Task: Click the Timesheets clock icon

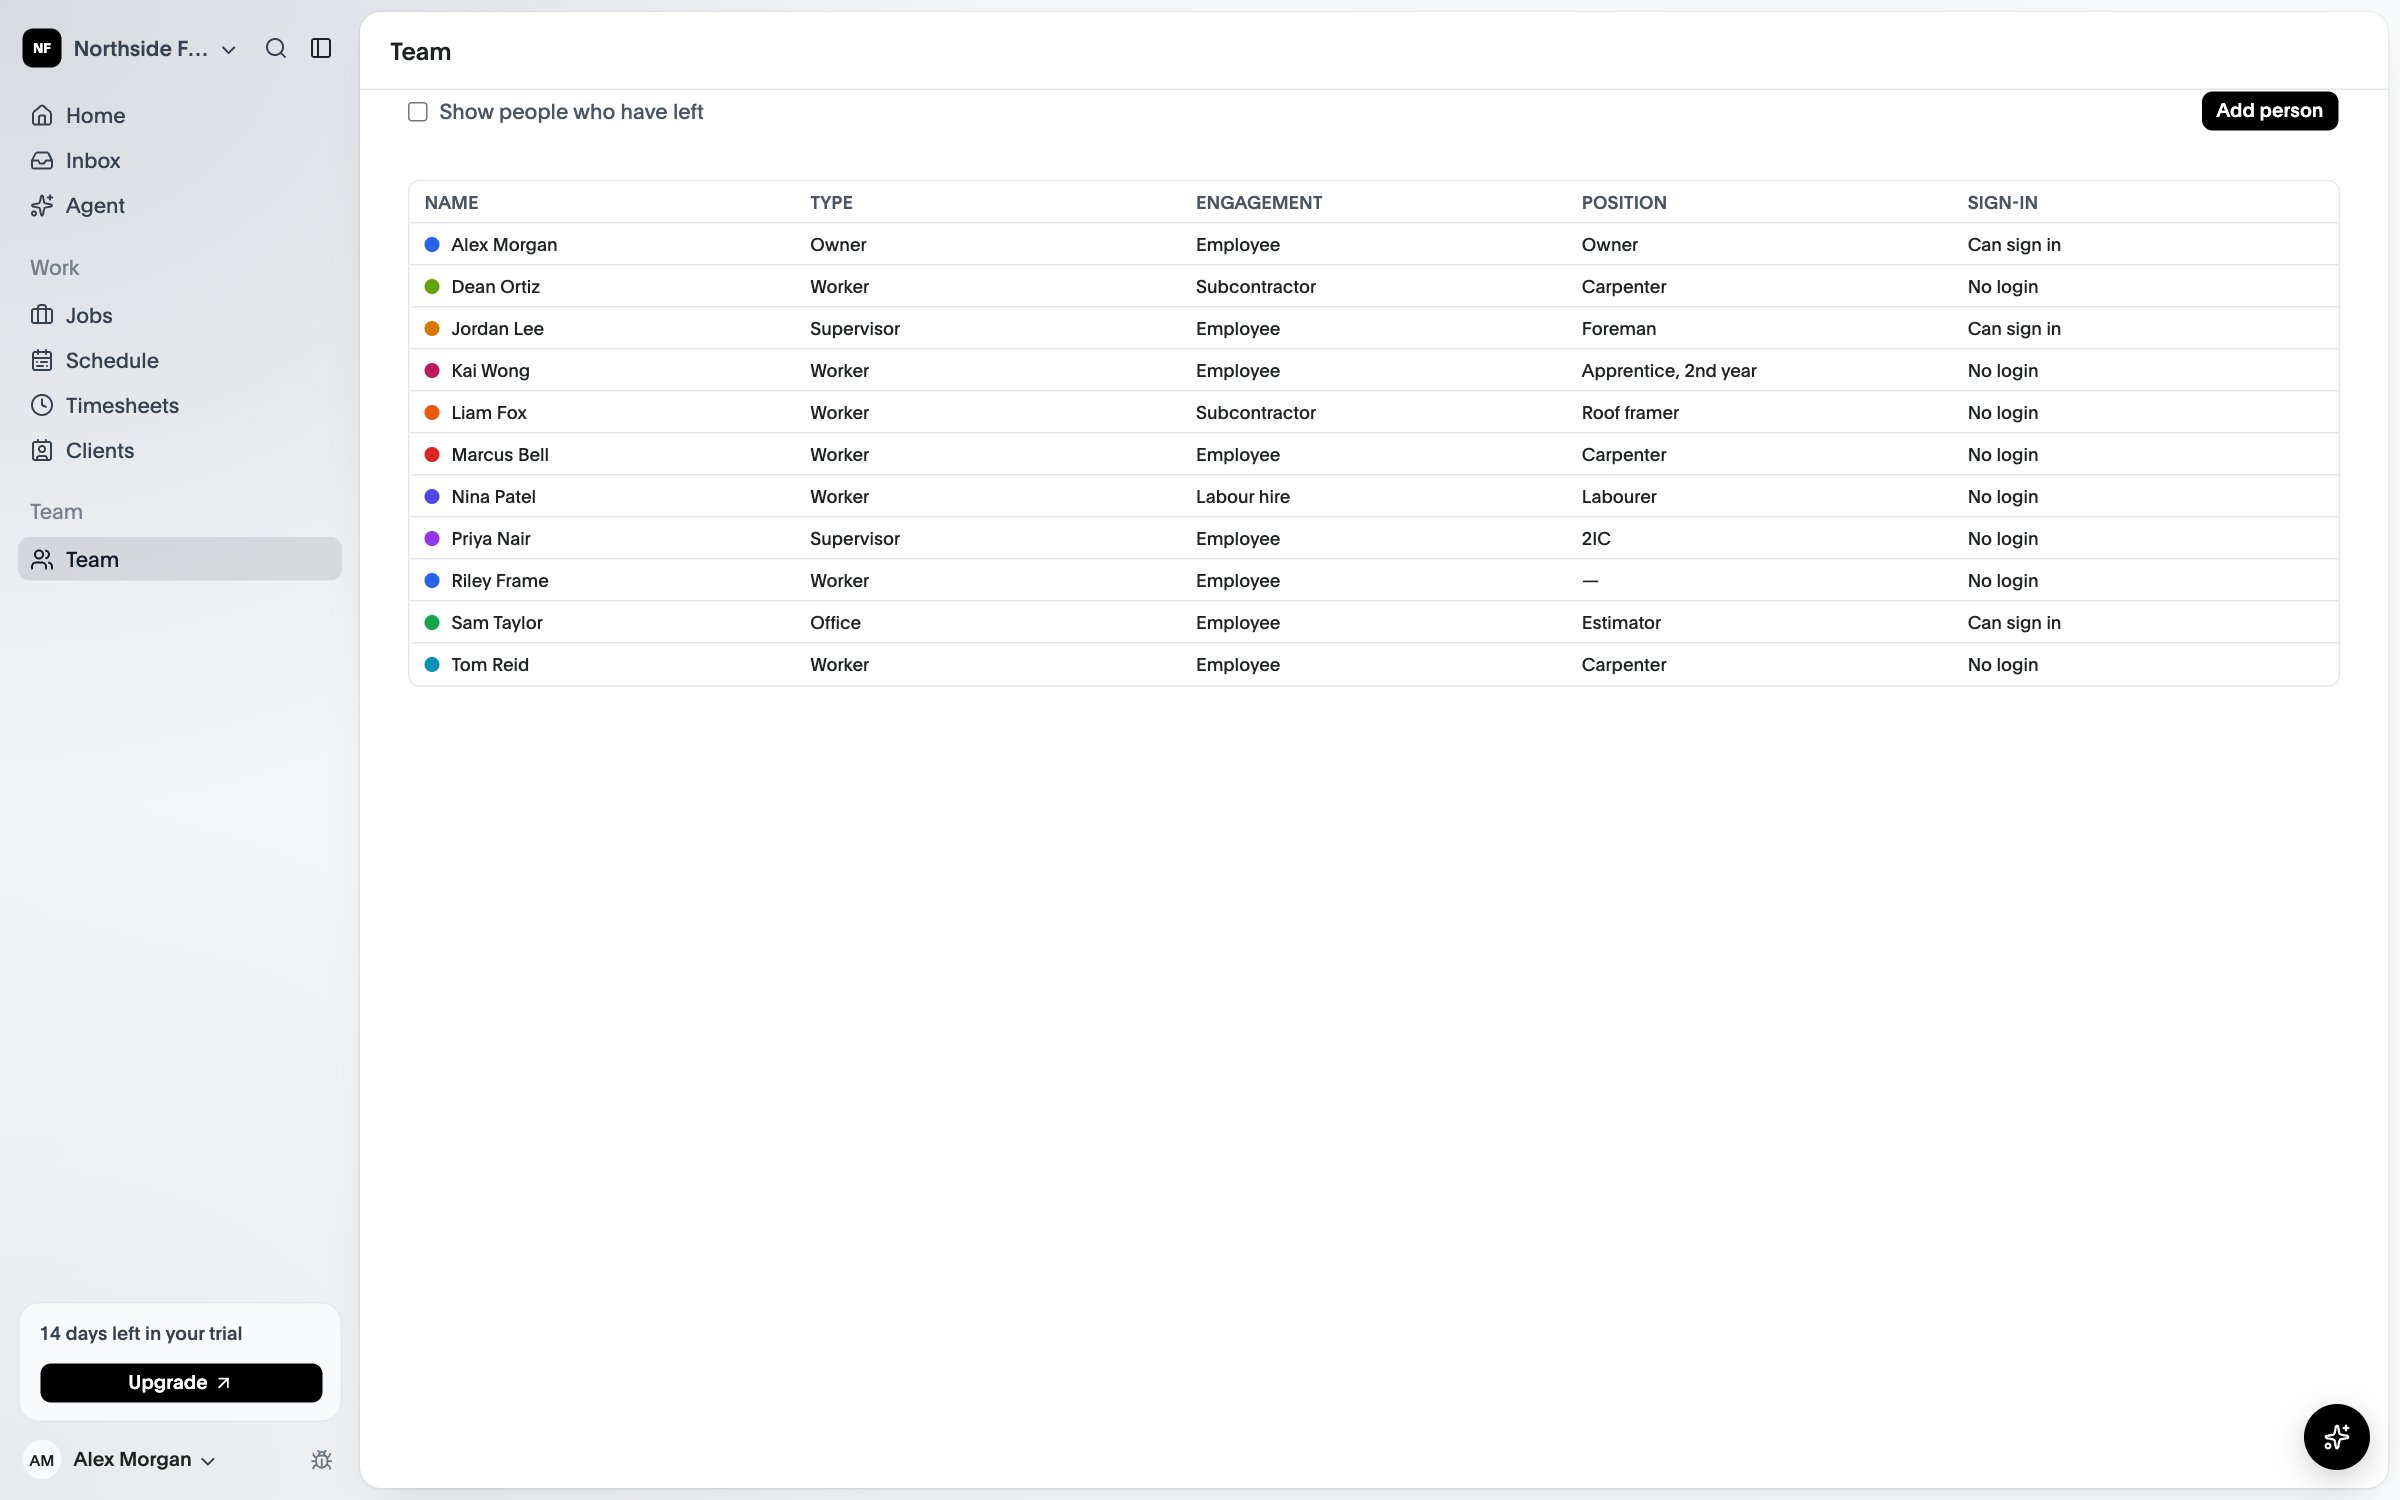Action: click(x=42, y=405)
